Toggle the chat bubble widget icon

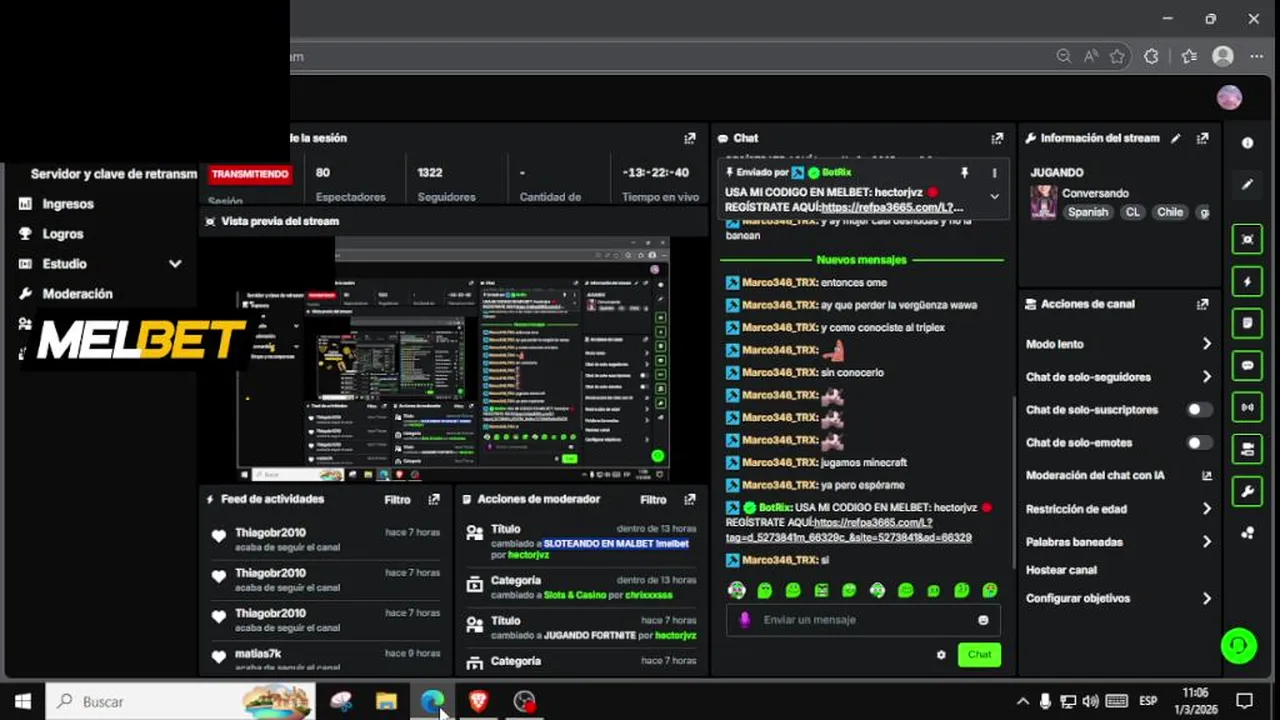(1247, 365)
